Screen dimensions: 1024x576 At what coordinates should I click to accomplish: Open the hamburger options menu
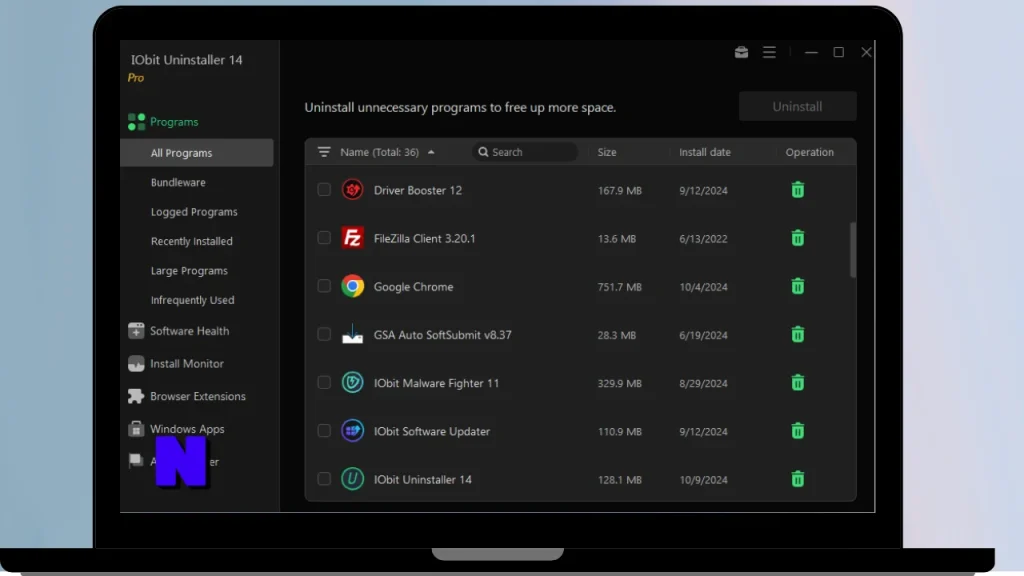(x=769, y=52)
